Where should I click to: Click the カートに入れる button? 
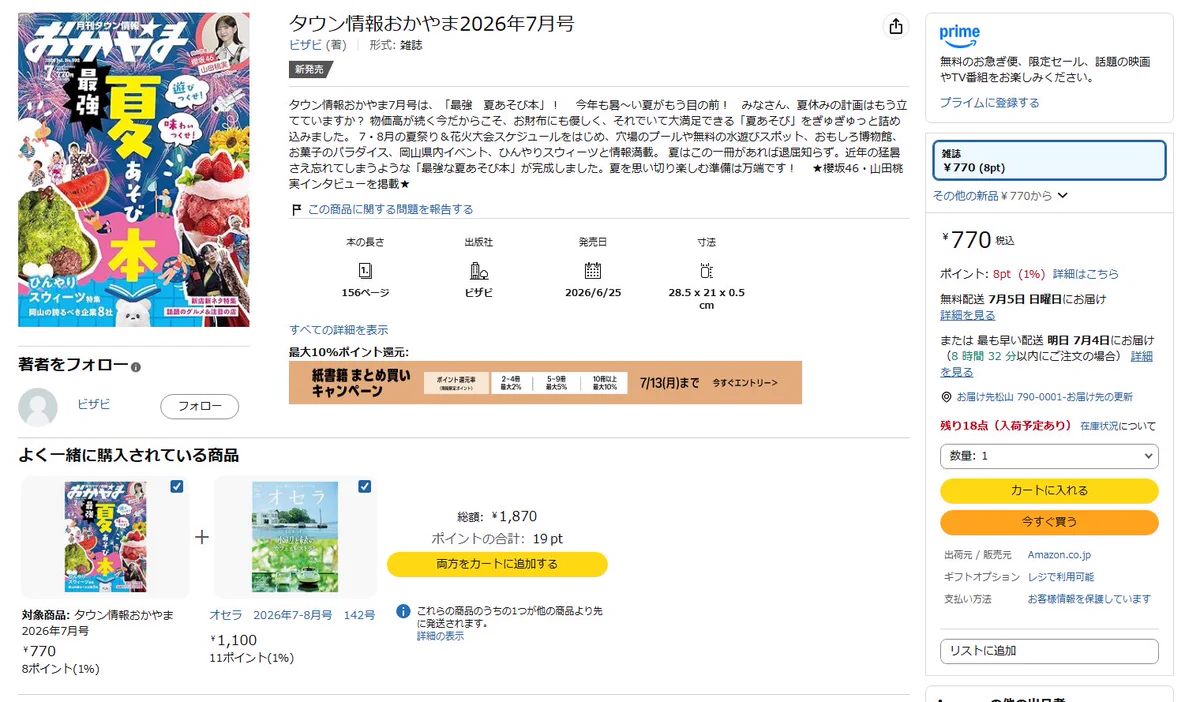[x=1049, y=491]
